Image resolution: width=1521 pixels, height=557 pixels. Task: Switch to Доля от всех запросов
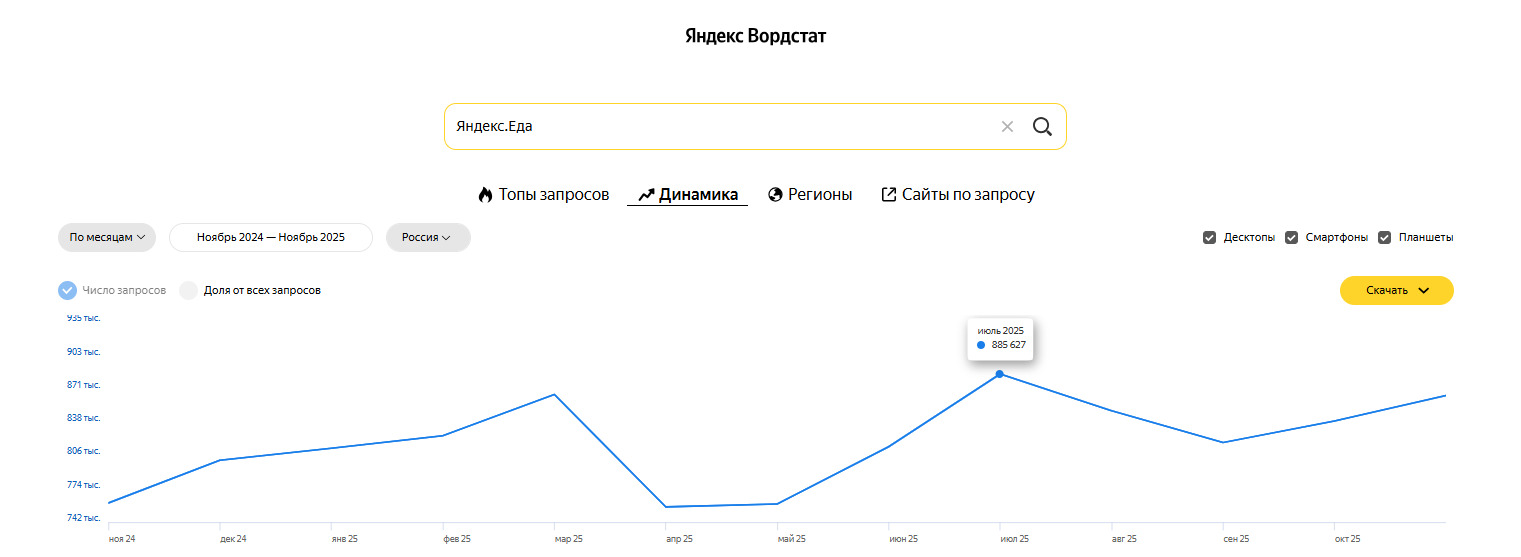click(x=189, y=290)
